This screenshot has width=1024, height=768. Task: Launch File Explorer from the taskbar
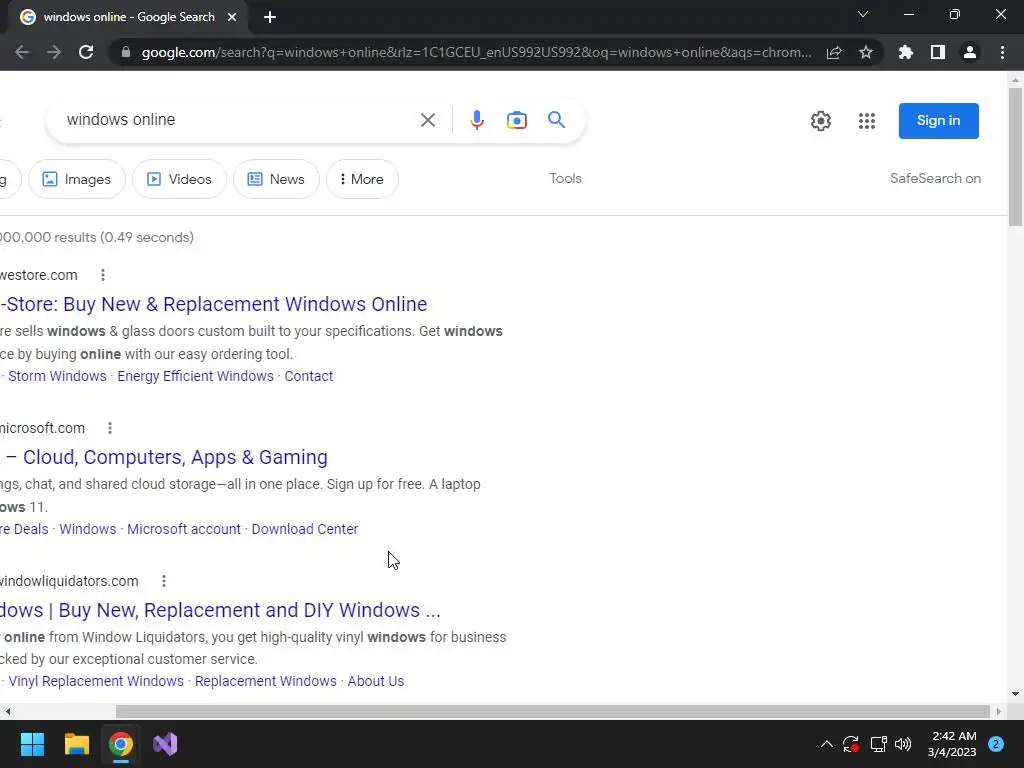coord(76,744)
